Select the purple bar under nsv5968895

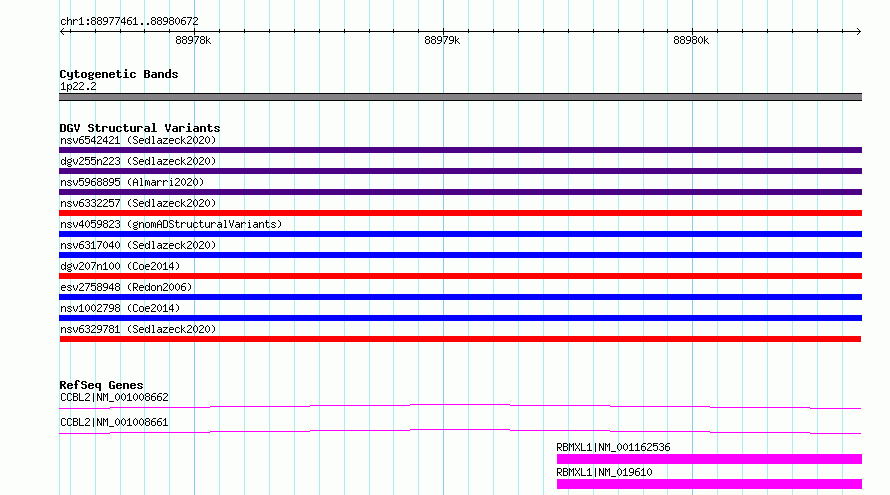point(460,192)
